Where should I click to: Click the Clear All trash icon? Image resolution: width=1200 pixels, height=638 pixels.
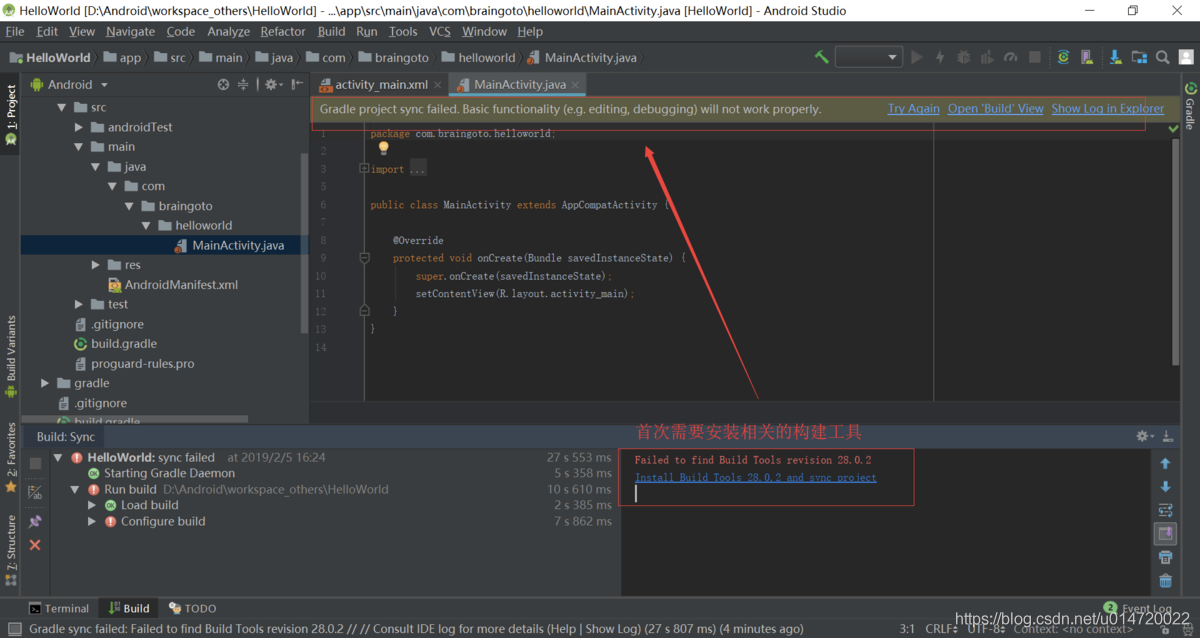click(1165, 581)
